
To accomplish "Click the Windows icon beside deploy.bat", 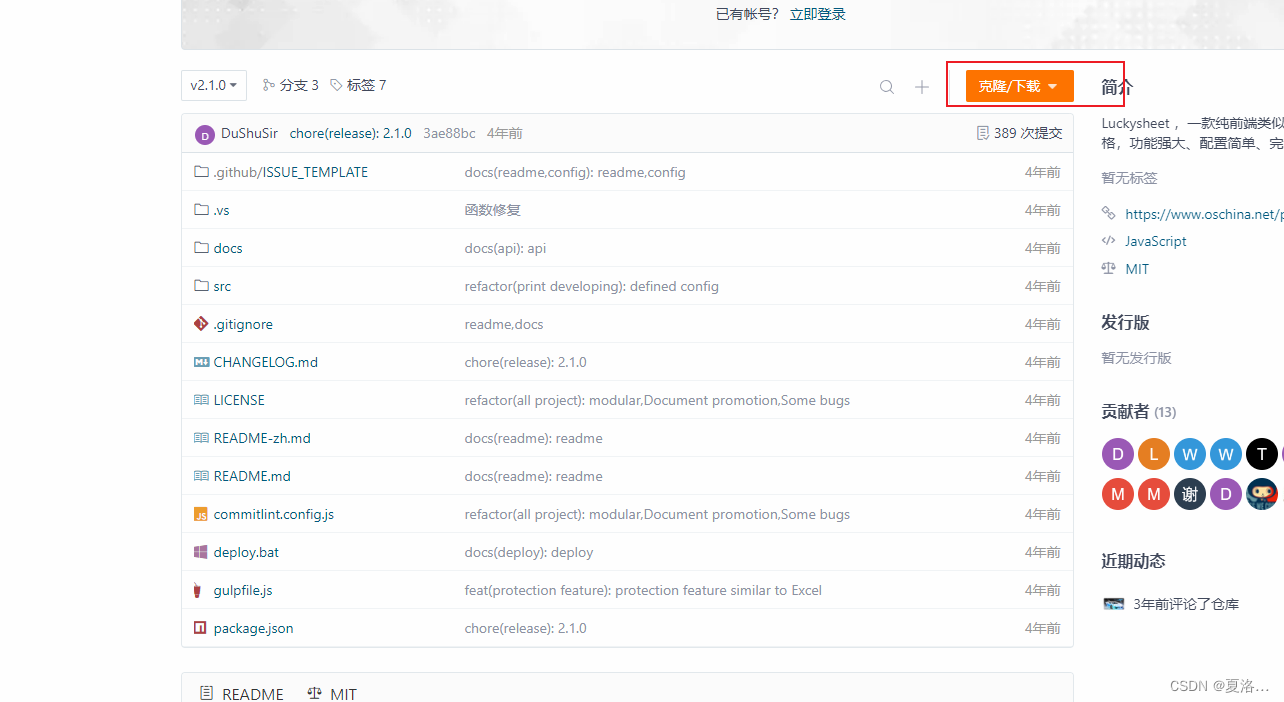I will point(199,552).
